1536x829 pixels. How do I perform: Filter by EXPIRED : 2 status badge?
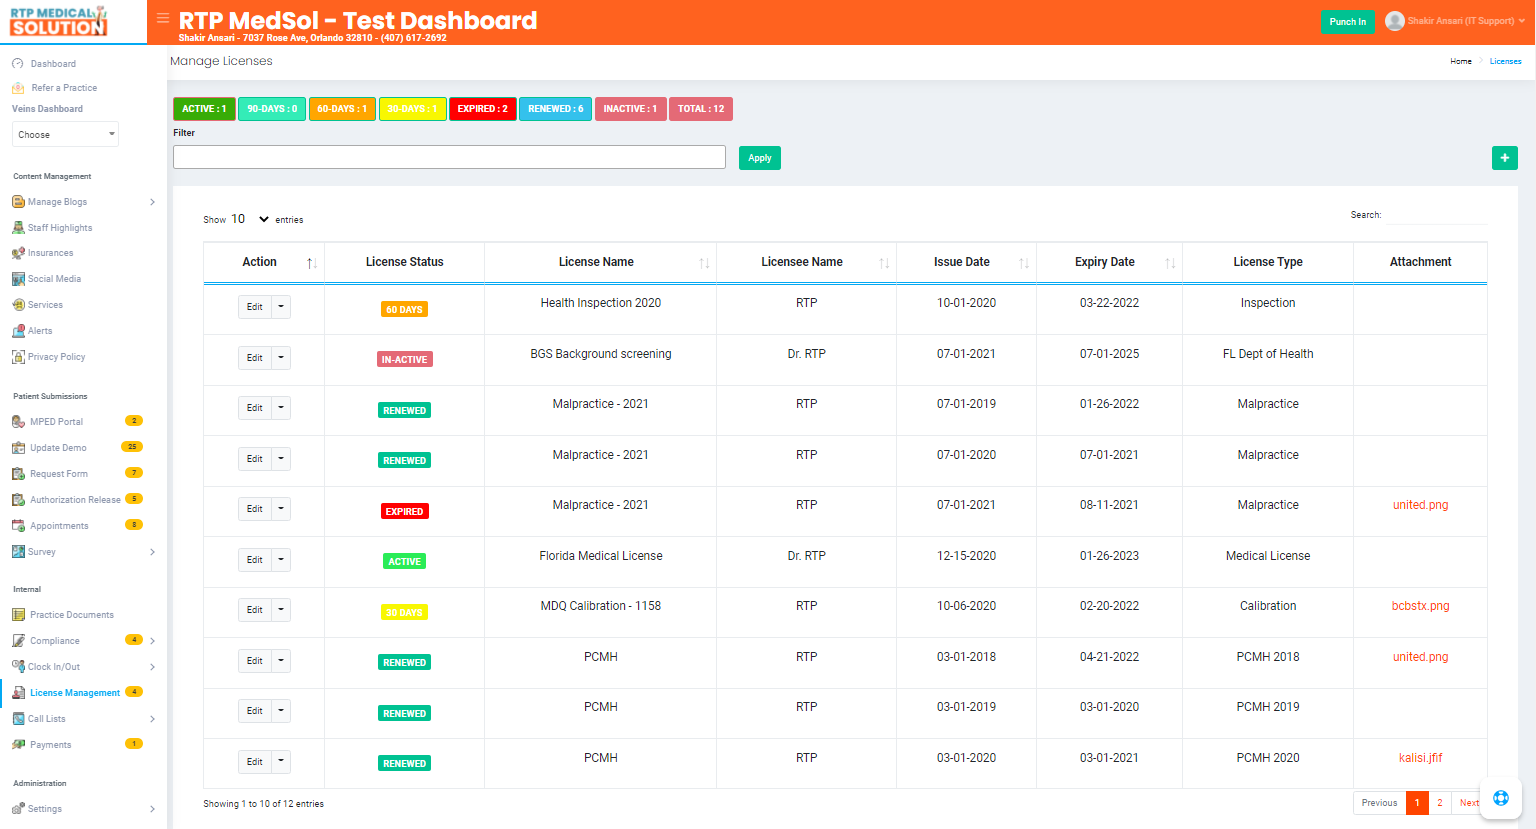tap(483, 109)
